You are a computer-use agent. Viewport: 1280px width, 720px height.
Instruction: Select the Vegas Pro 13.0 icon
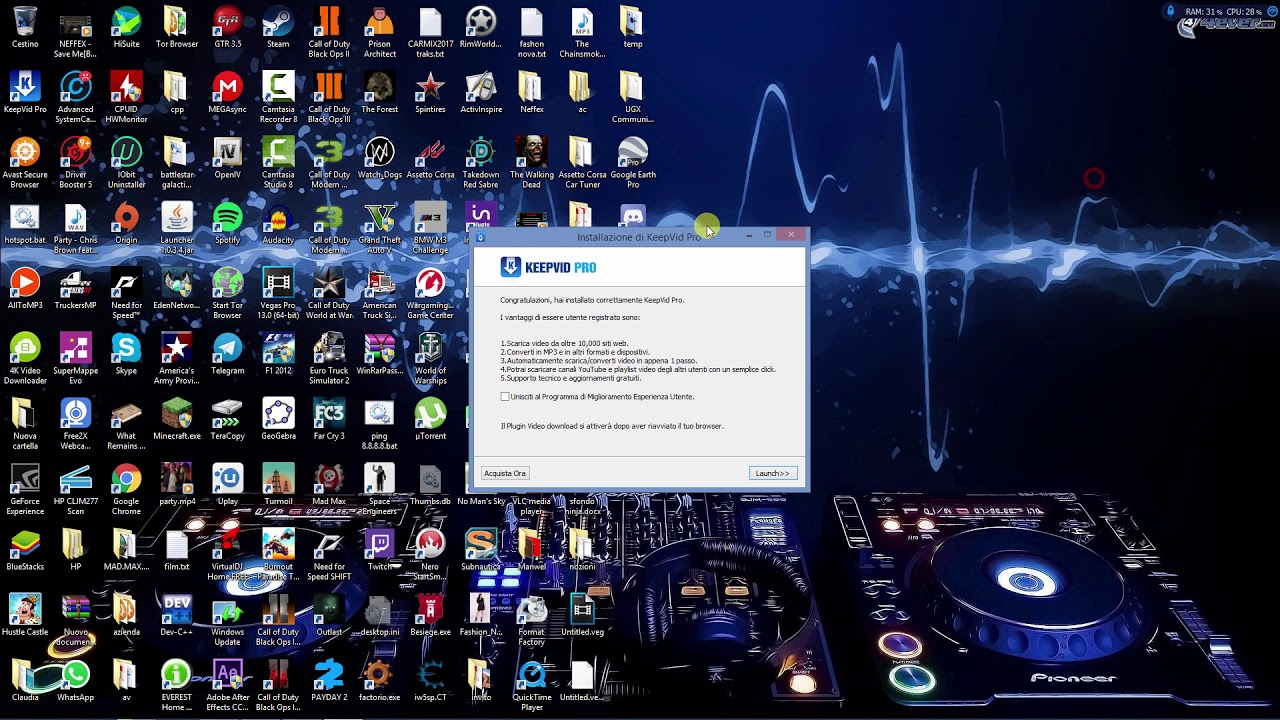[x=278, y=284]
